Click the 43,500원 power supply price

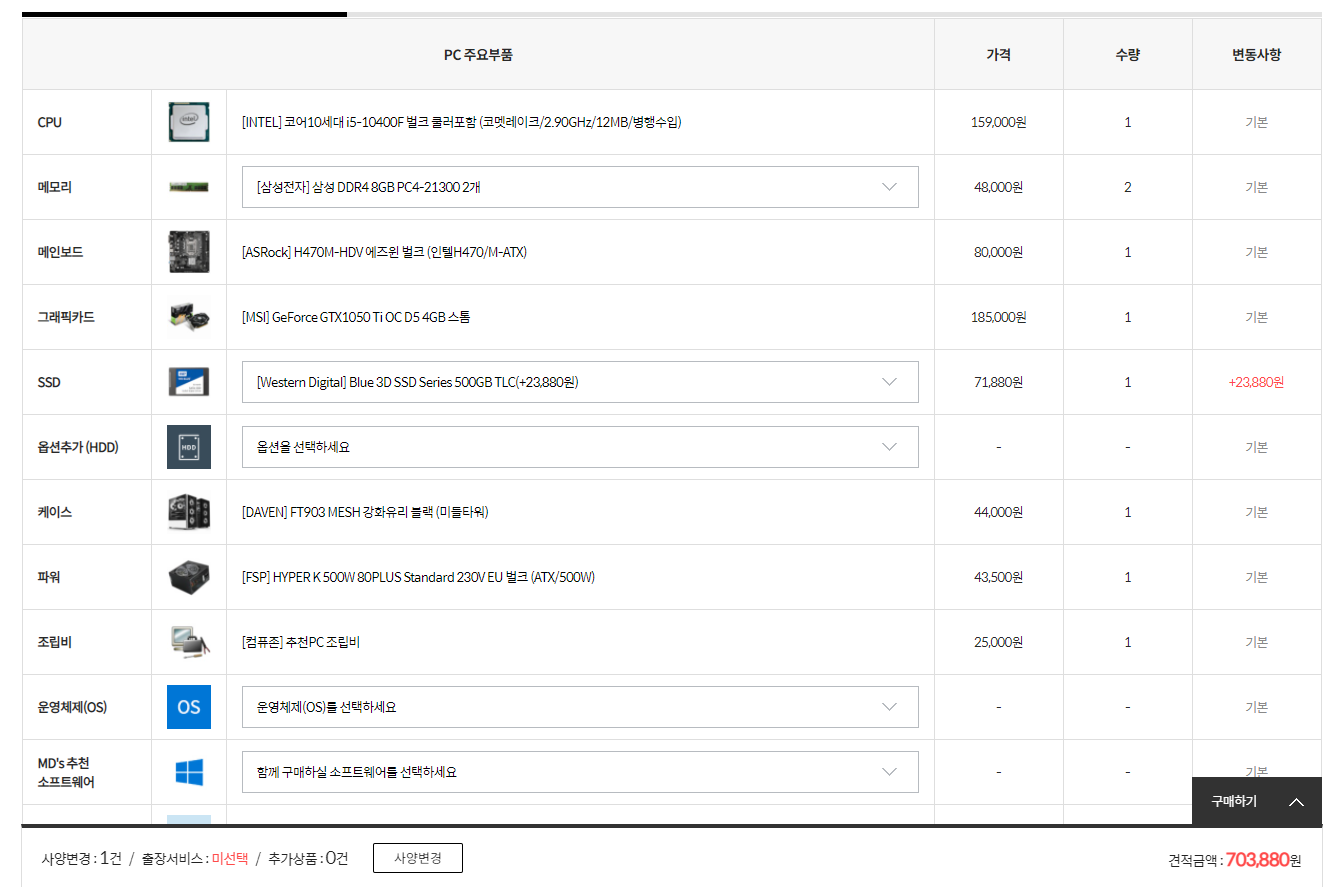pos(998,577)
